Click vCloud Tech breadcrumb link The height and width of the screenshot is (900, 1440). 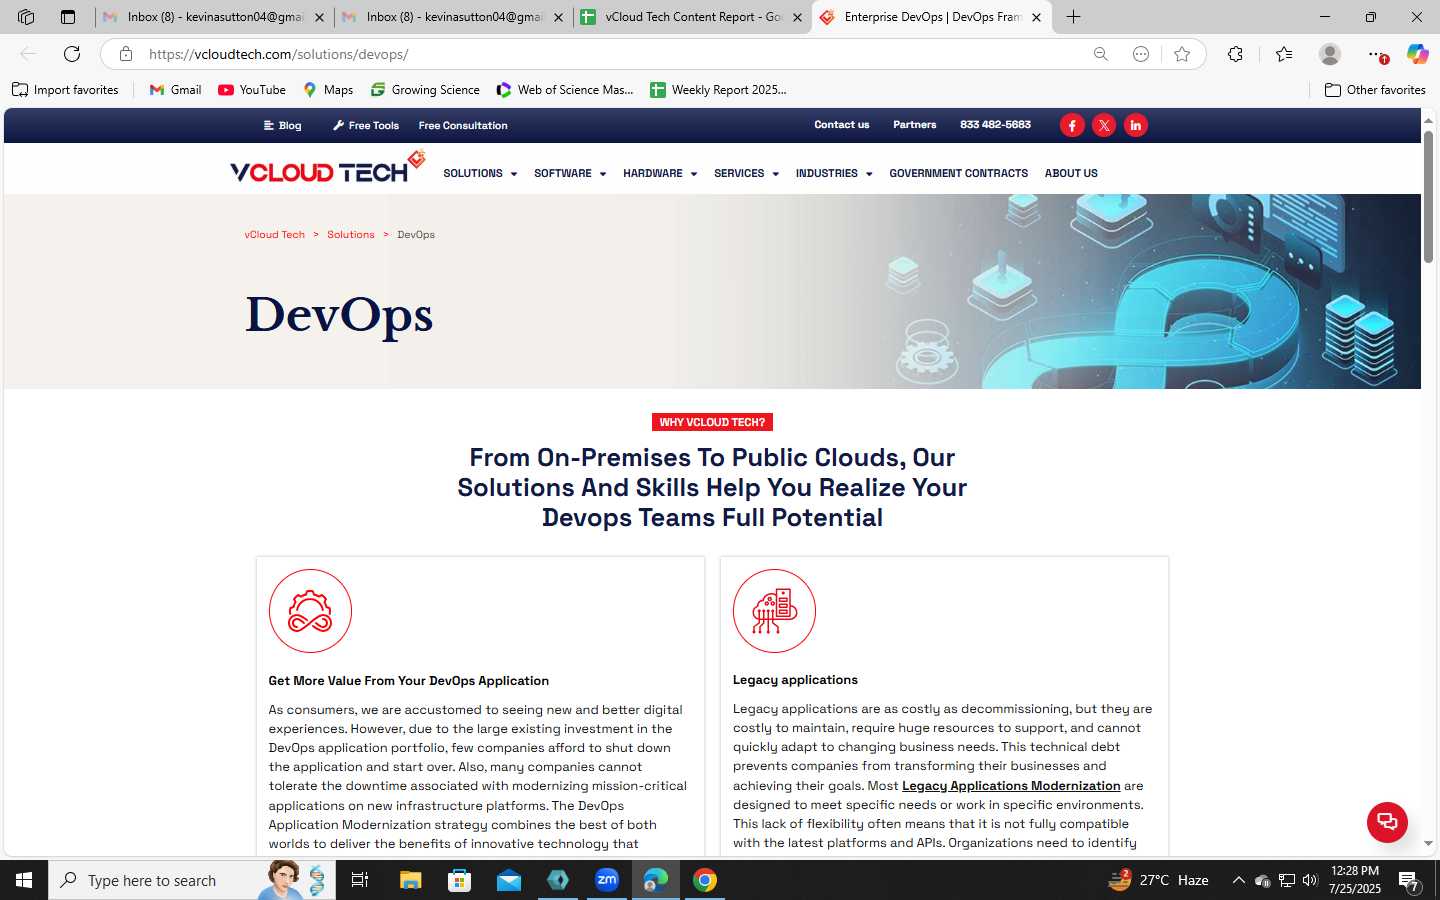click(275, 235)
